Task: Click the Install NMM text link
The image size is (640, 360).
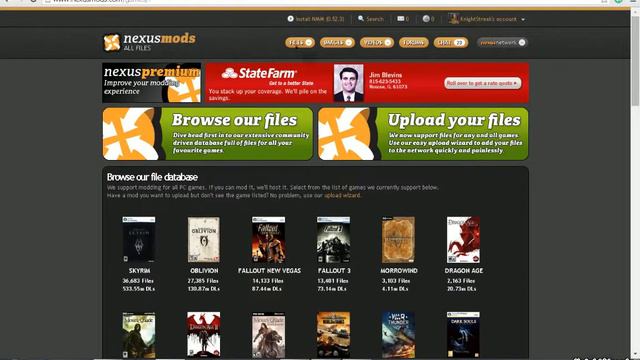Action: [x=320, y=19]
